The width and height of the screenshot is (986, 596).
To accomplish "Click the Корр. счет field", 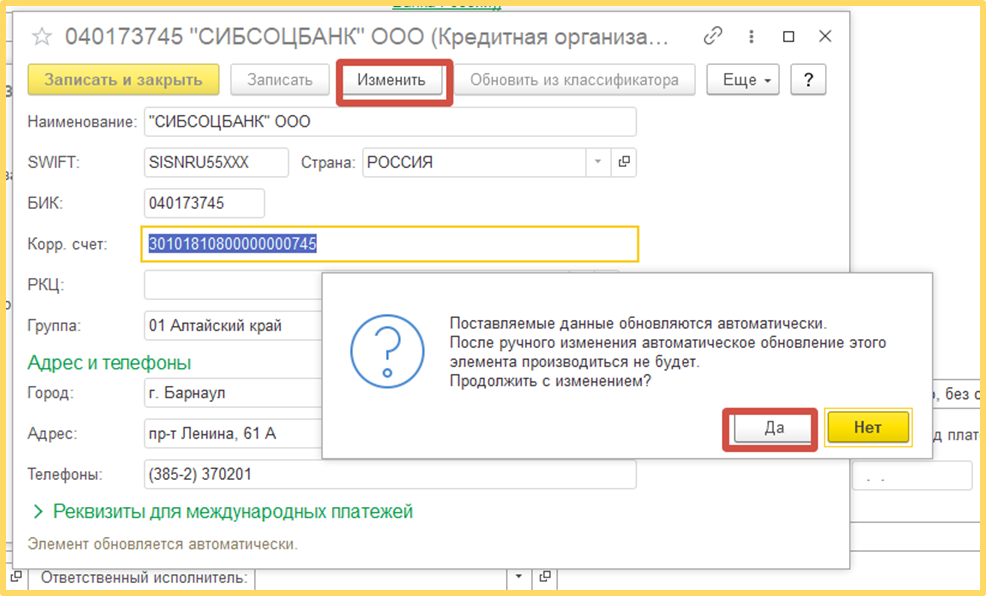I will 390,244.
